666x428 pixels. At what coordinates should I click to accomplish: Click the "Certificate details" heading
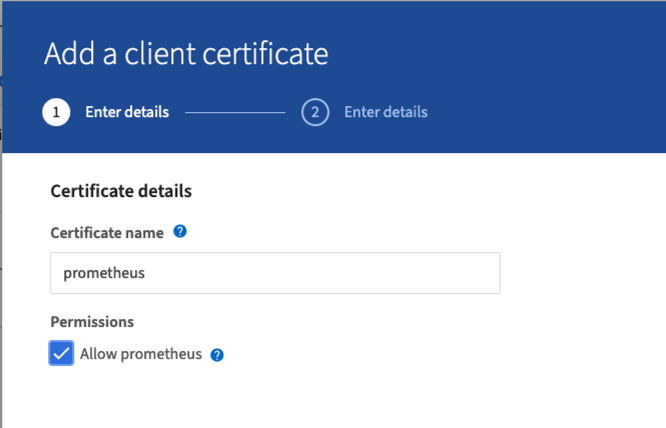coord(121,191)
